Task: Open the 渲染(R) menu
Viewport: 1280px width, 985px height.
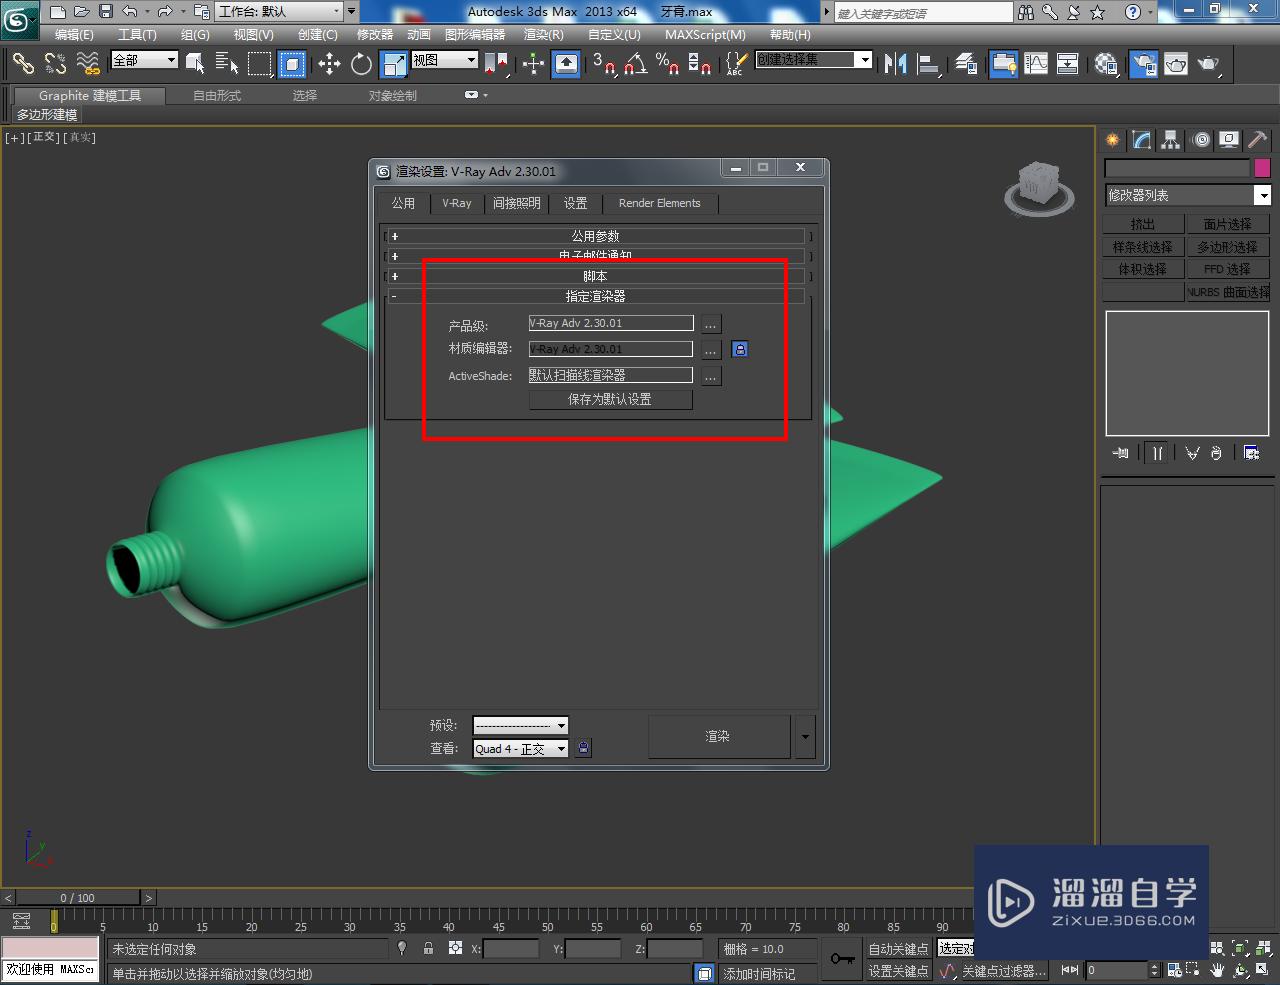Action: tap(544, 34)
